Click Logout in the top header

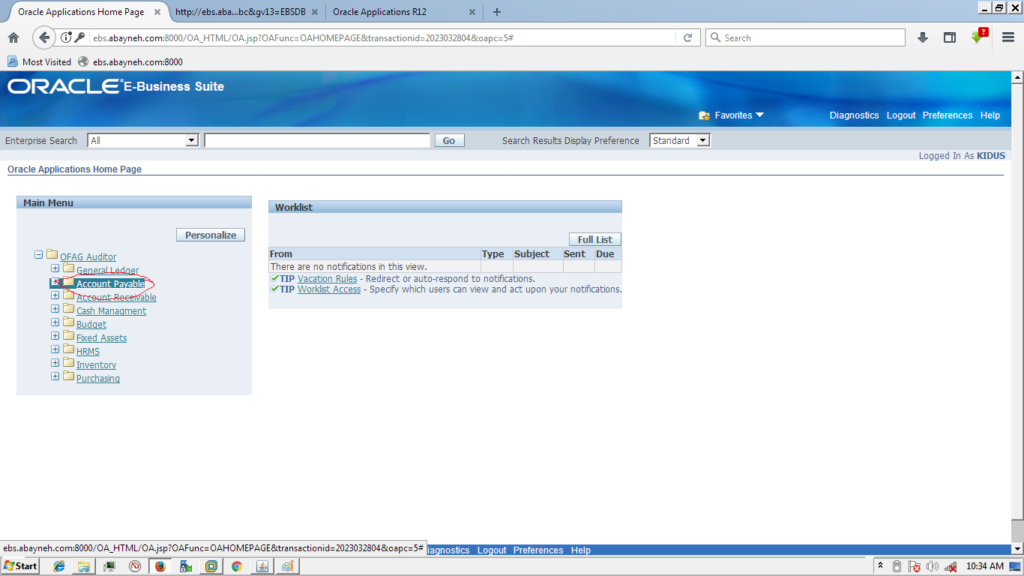(901, 116)
